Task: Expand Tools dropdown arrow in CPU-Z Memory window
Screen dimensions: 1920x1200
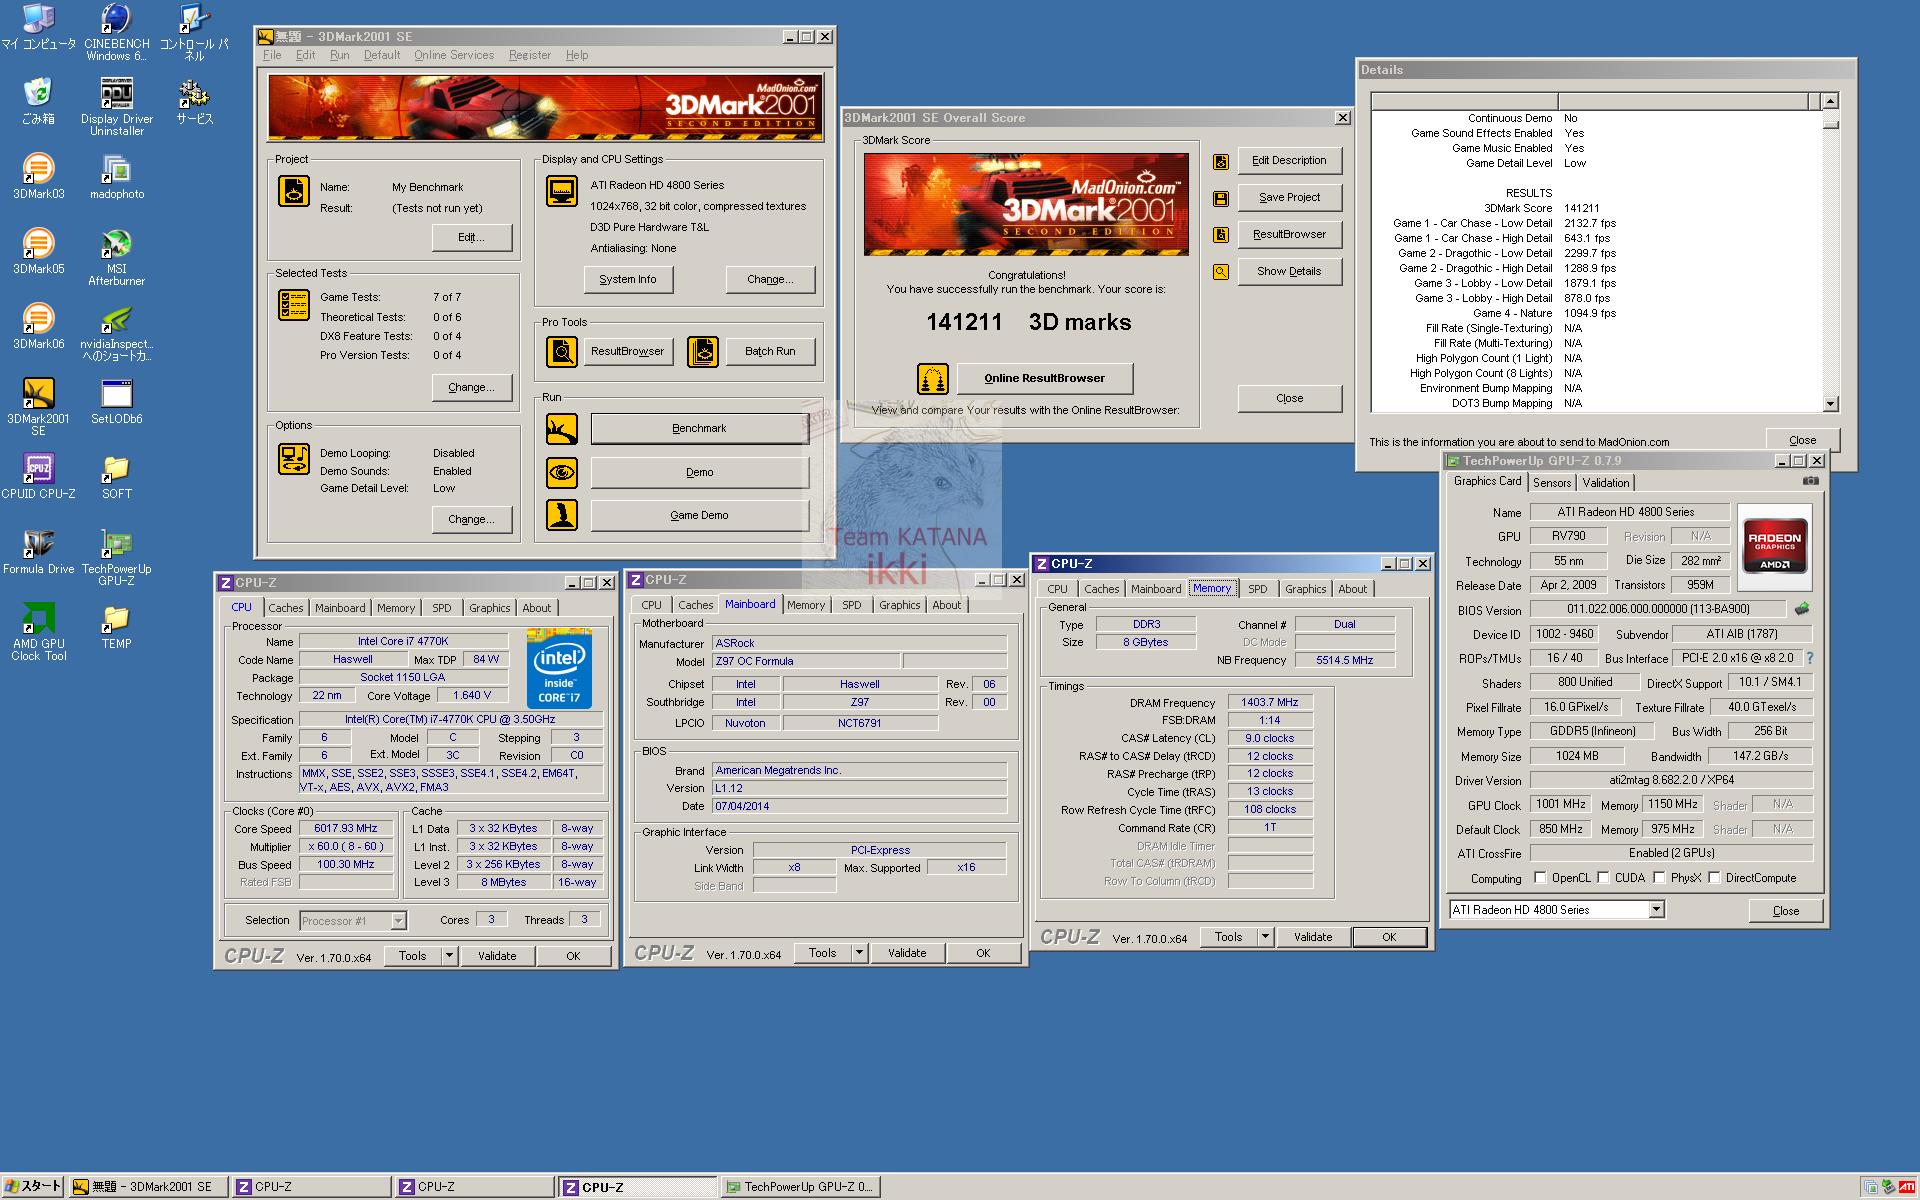Action: pyautogui.click(x=1265, y=937)
